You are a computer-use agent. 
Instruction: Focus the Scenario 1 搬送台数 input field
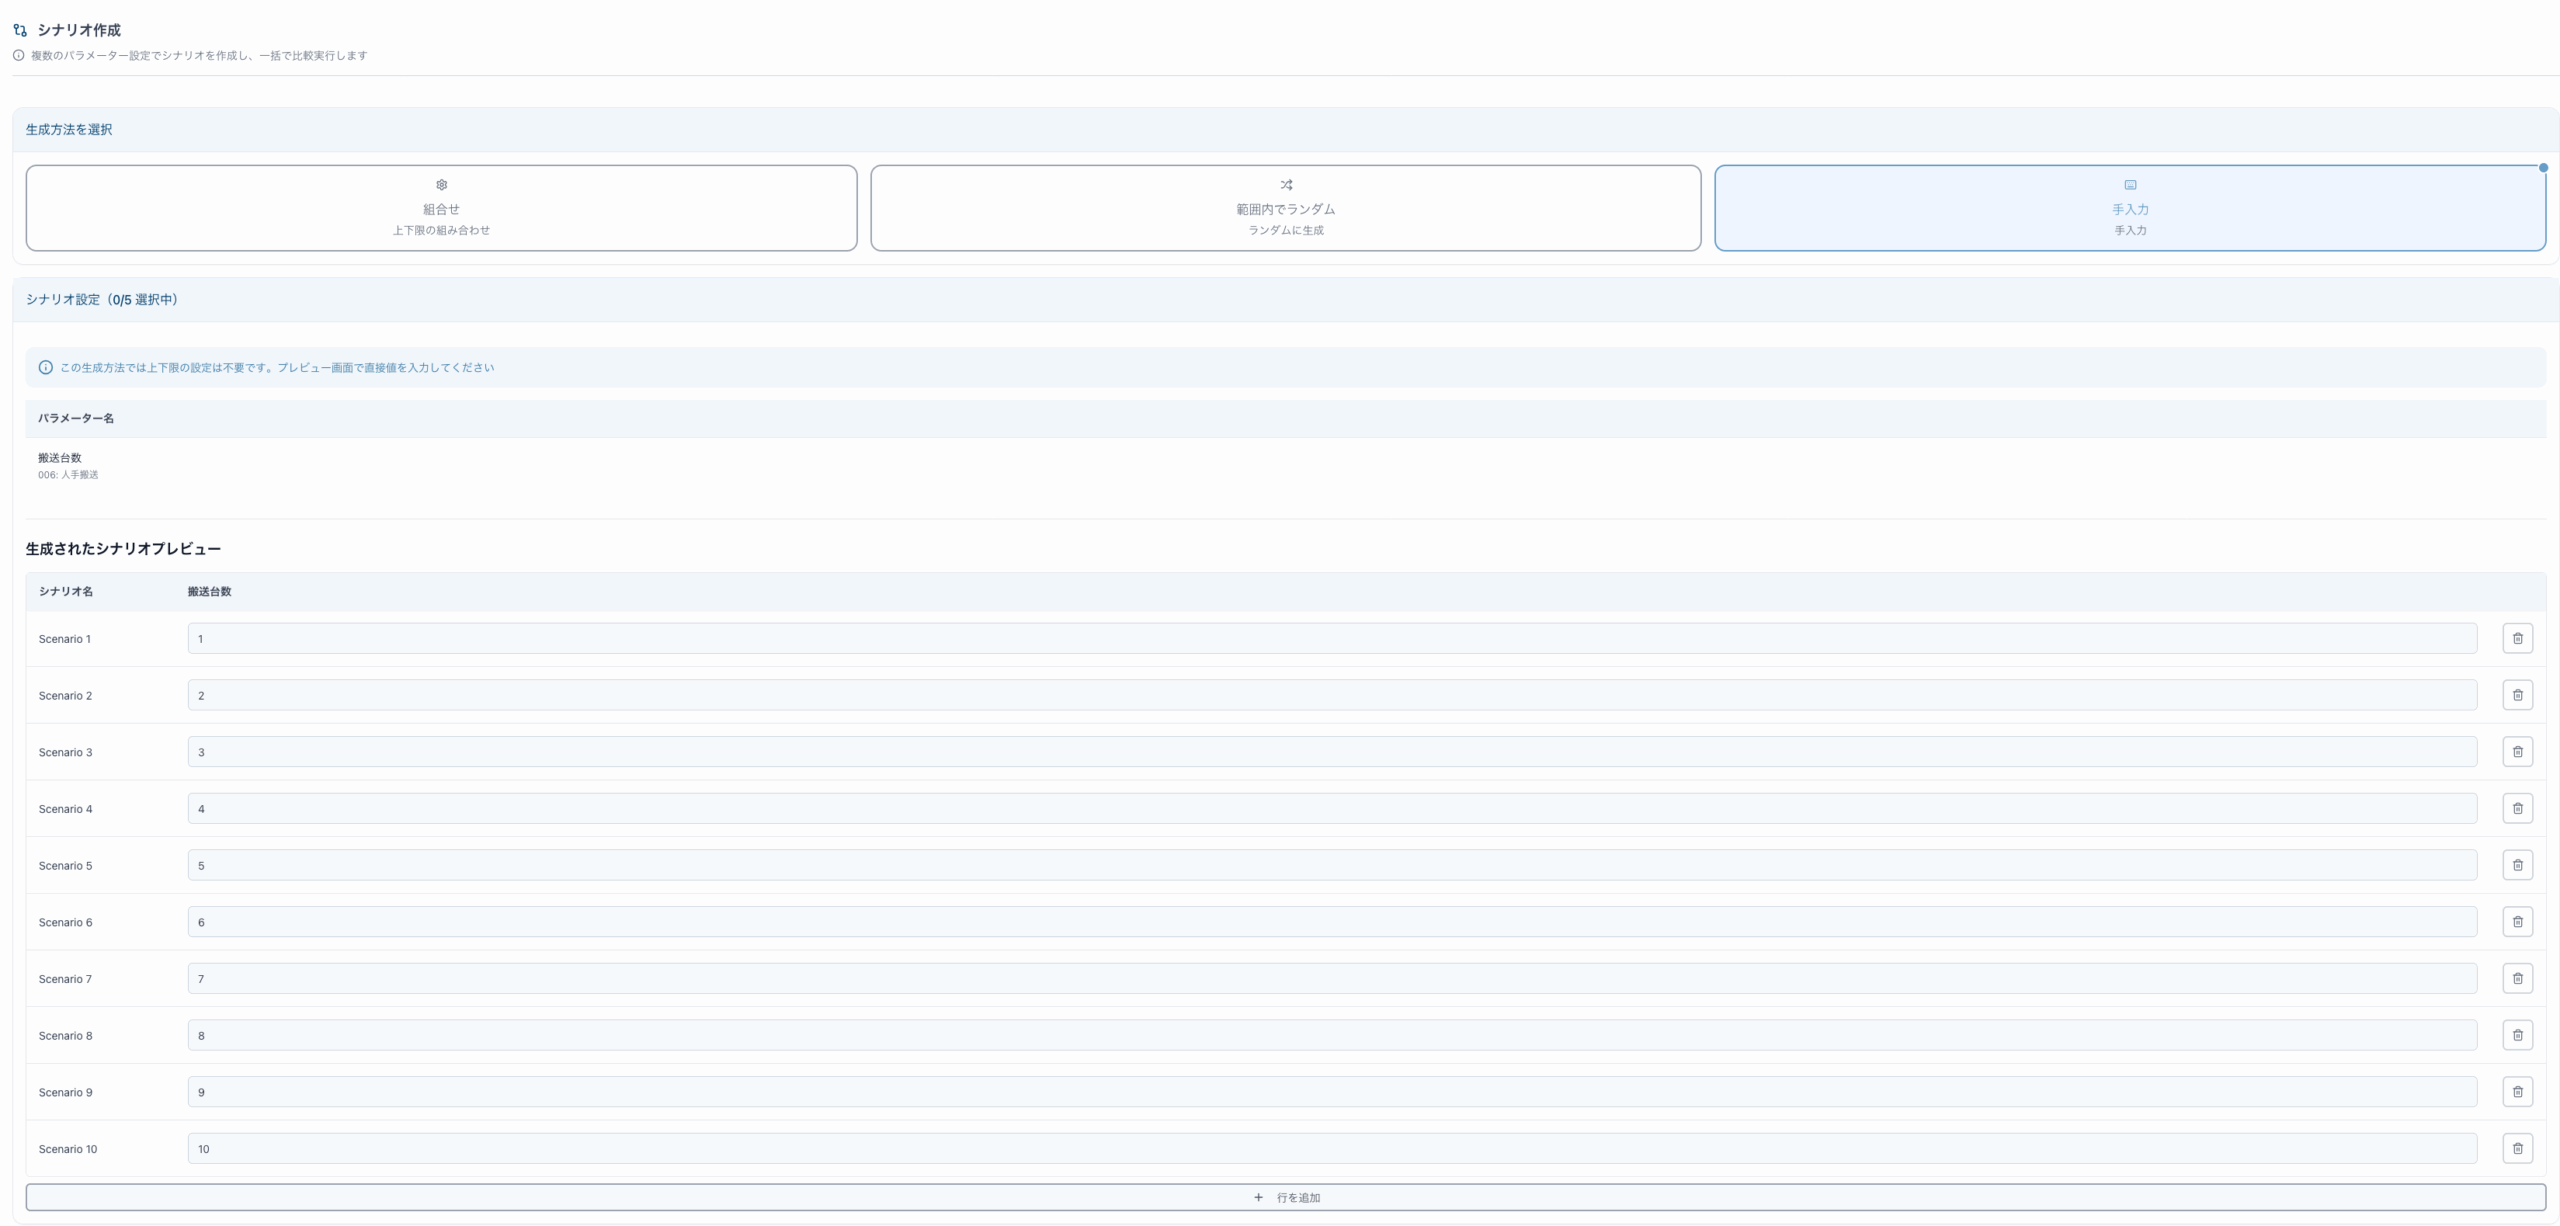click(1331, 639)
